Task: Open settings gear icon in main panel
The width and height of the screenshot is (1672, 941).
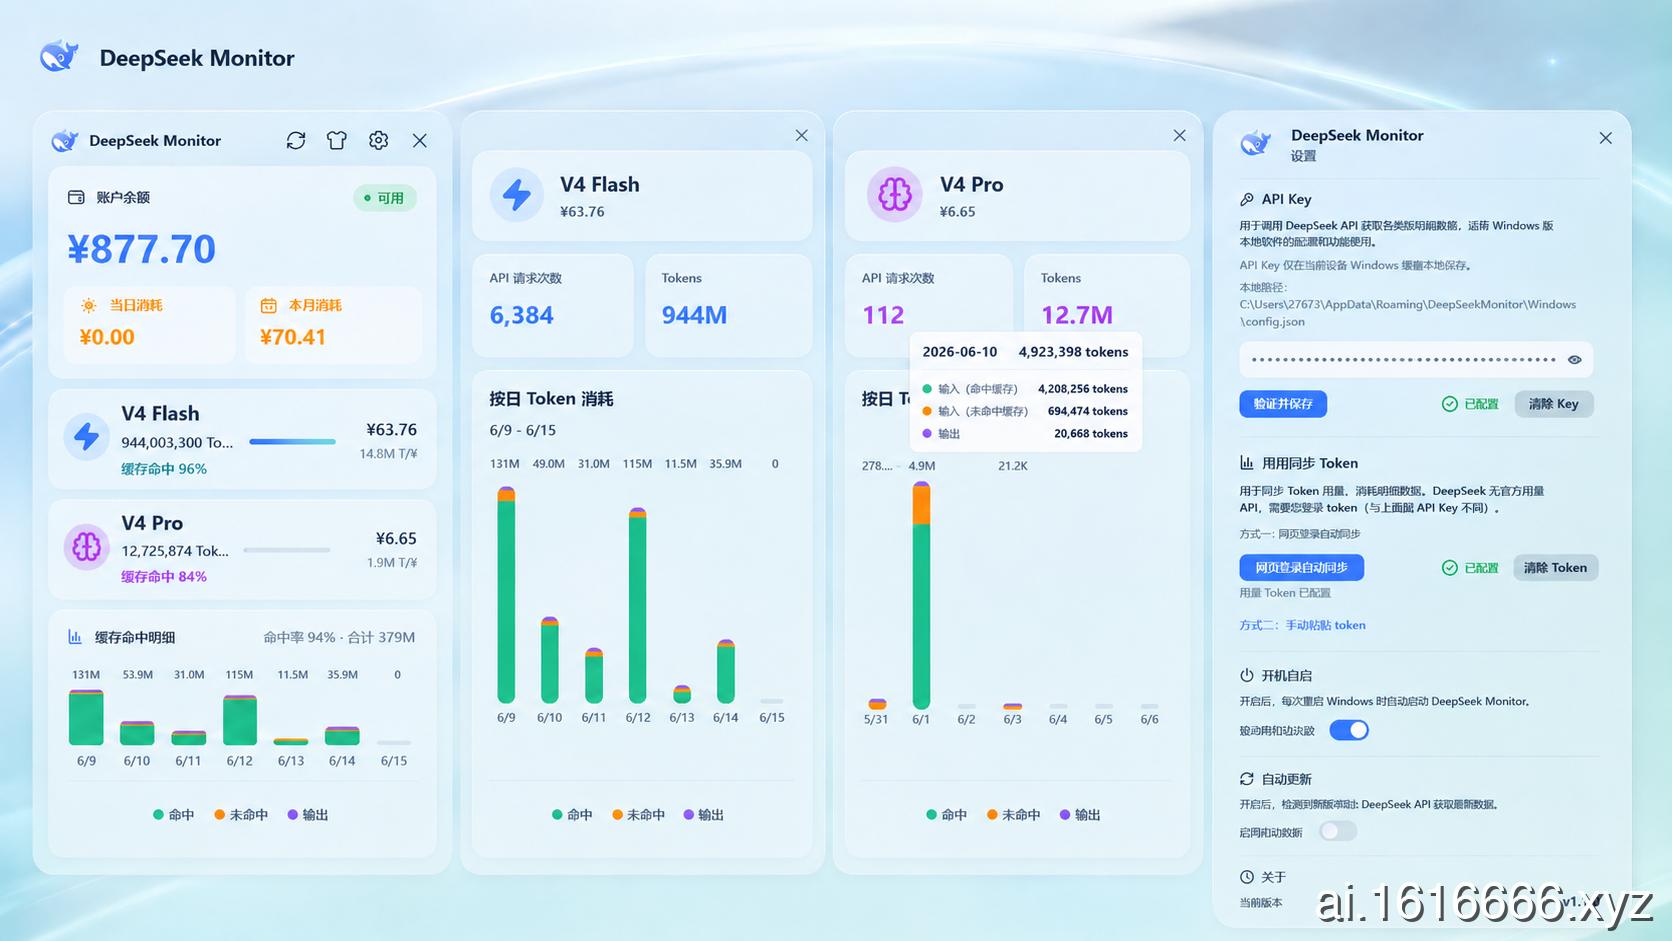Action: pyautogui.click(x=378, y=141)
